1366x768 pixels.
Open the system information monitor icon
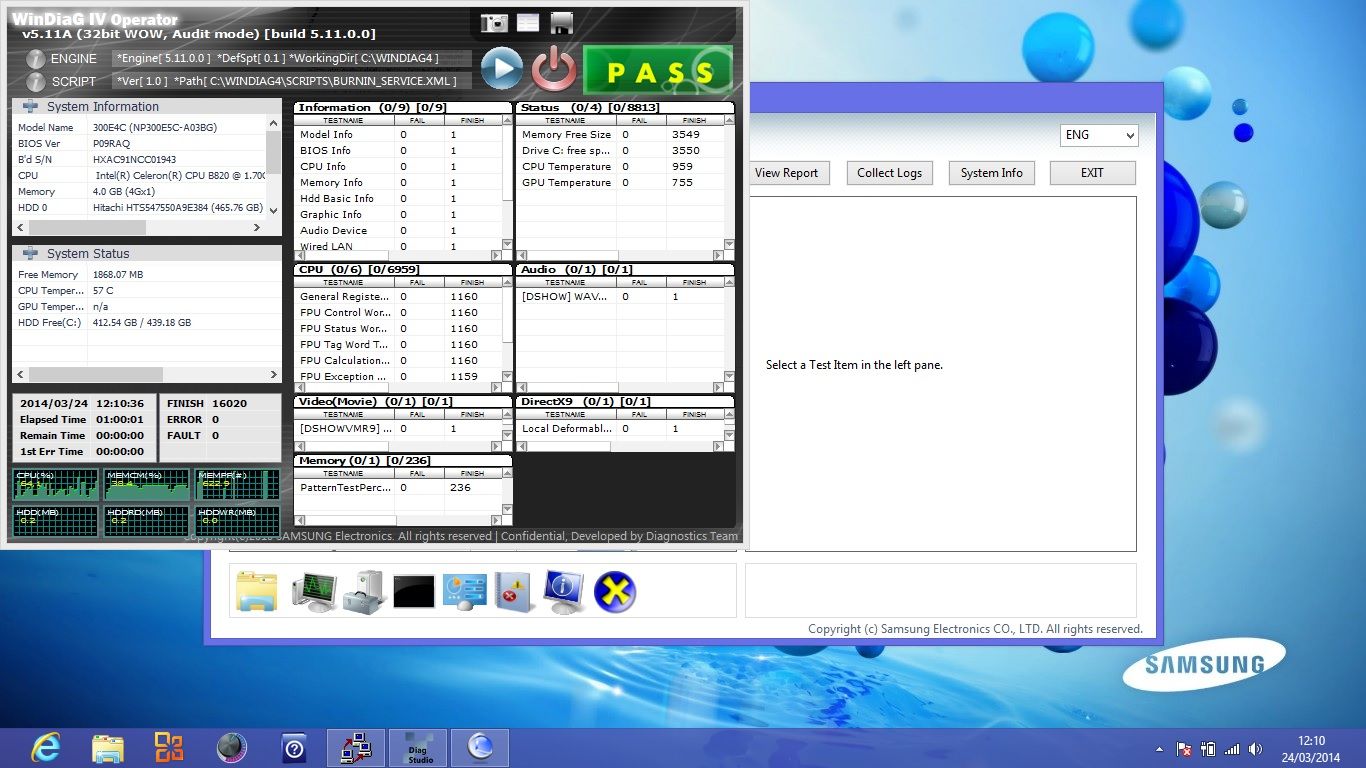(564, 591)
